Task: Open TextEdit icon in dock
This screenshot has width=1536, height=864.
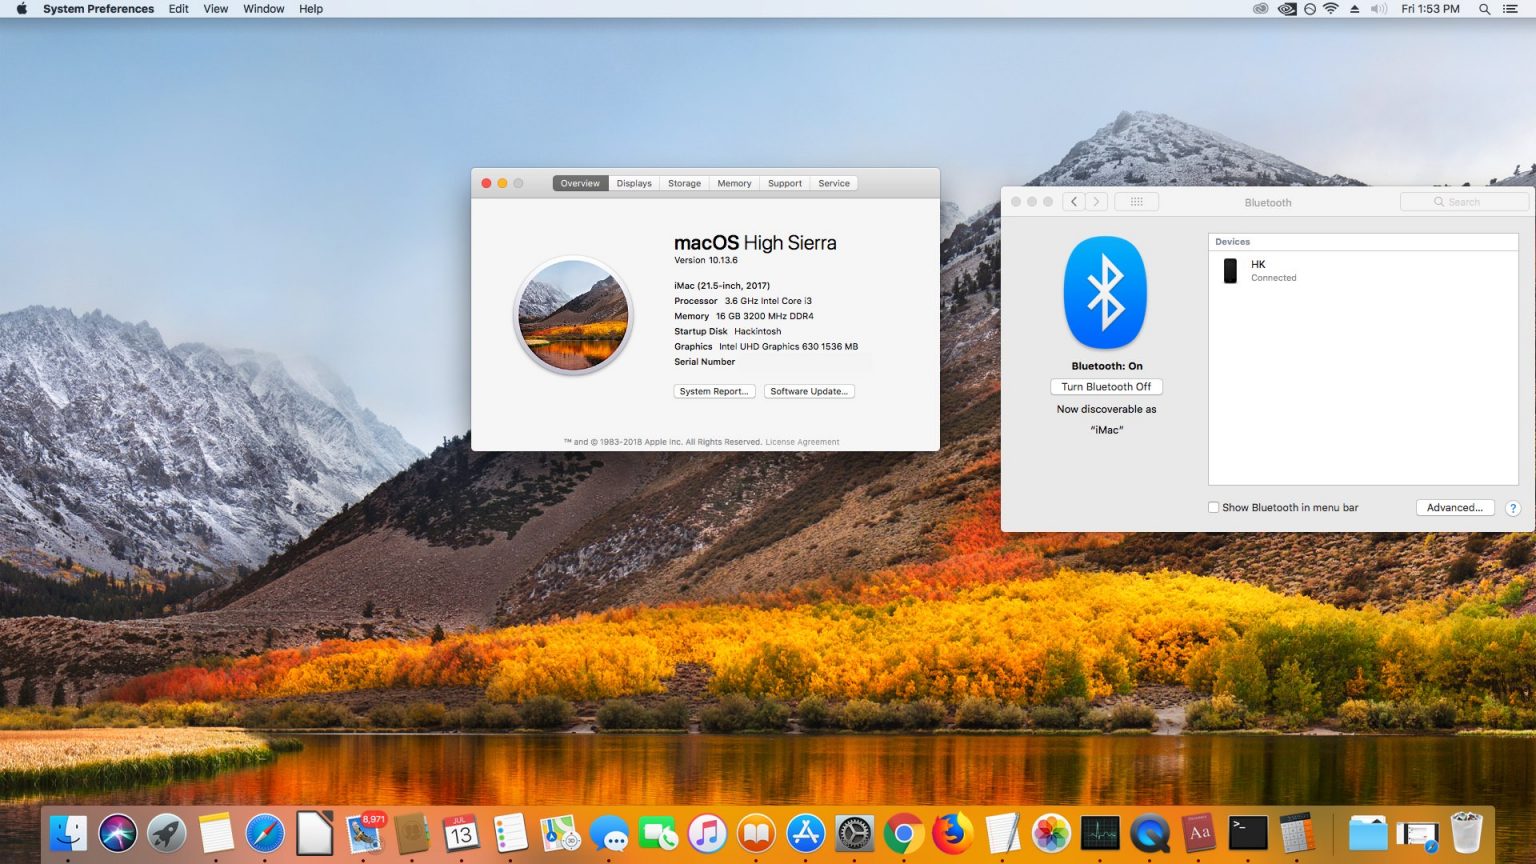Action: click(x=1002, y=833)
